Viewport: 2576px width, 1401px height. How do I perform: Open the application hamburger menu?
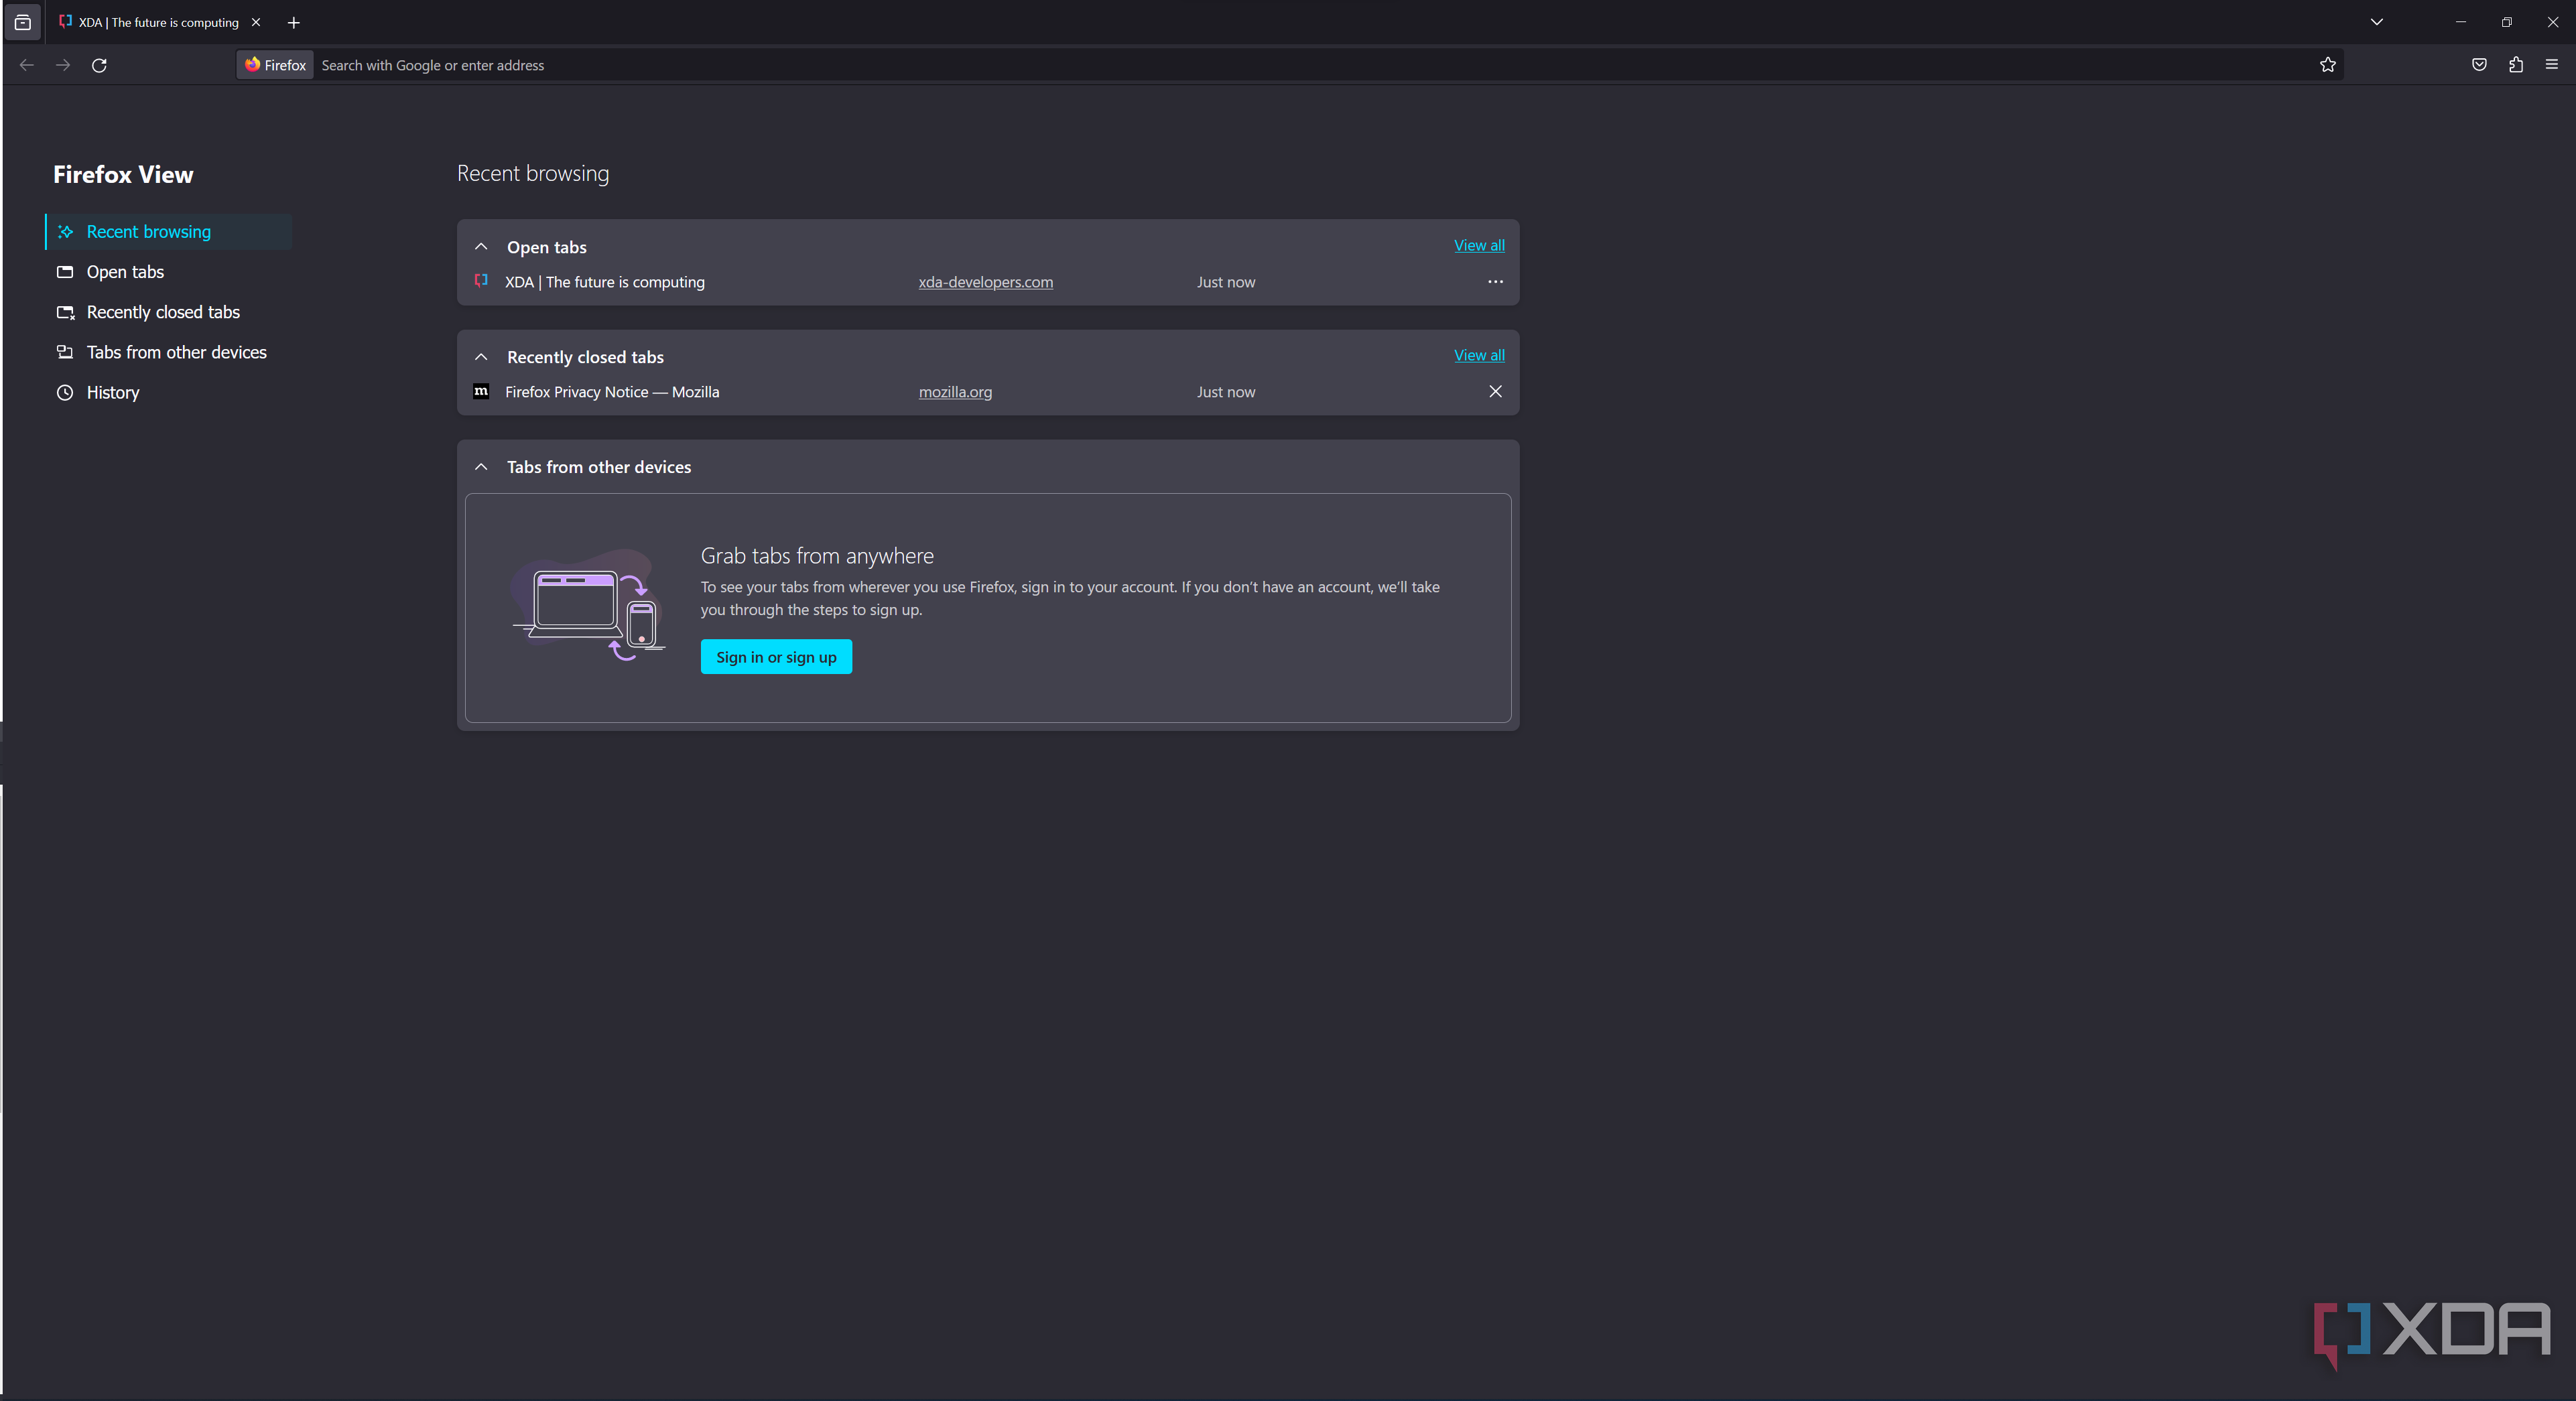tap(2552, 65)
